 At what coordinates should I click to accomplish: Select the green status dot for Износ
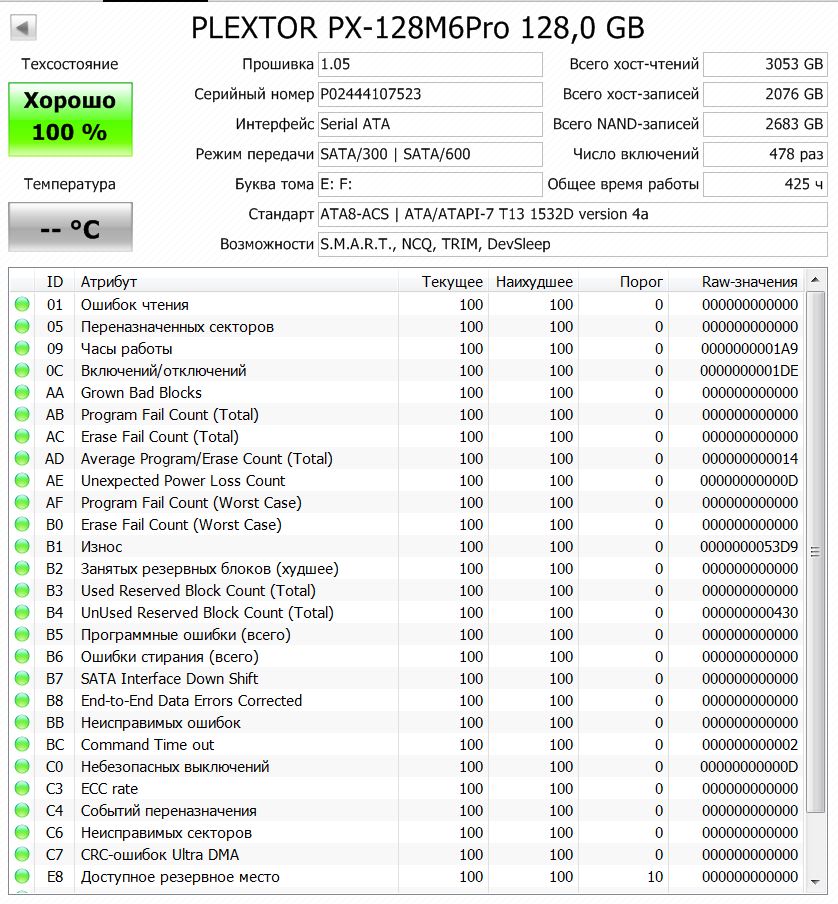pos(22,547)
